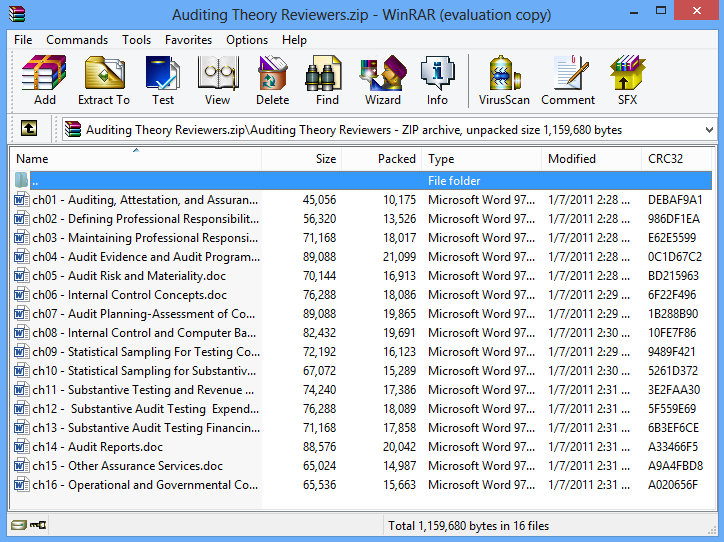
Task: Expand the address bar path dropdown
Action: point(709,130)
